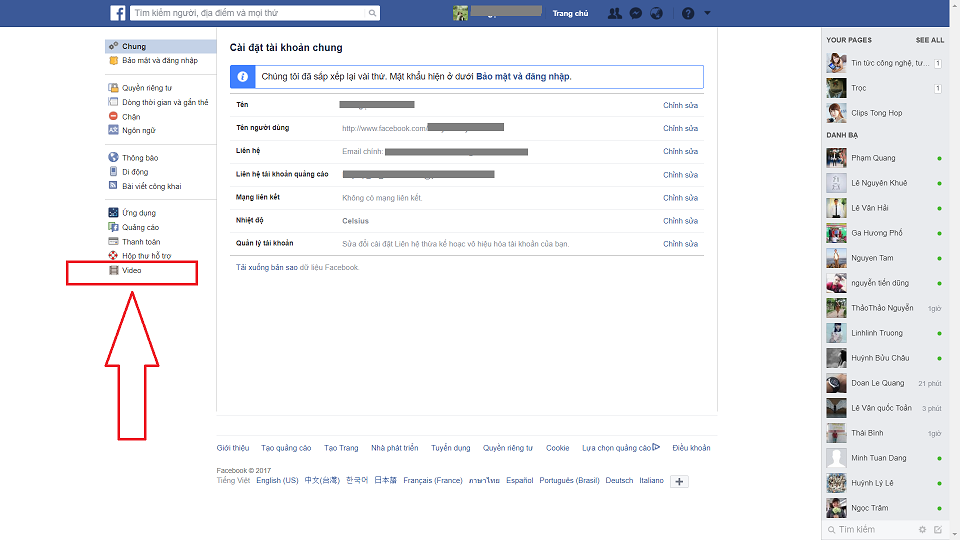Open Tạo Trang footer link
The height and width of the screenshot is (540, 960).
(x=341, y=448)
